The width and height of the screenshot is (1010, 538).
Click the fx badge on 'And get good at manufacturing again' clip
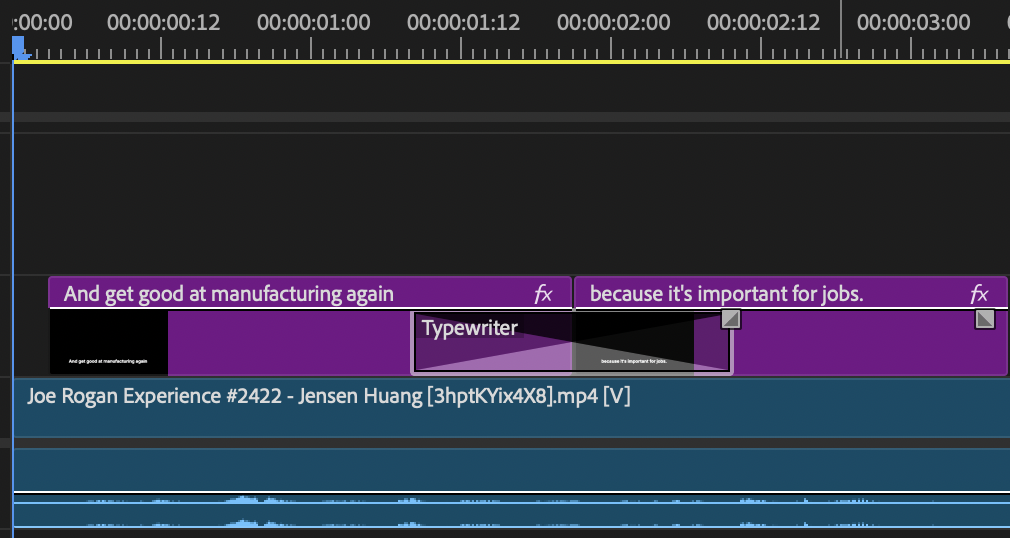point(543,294)
